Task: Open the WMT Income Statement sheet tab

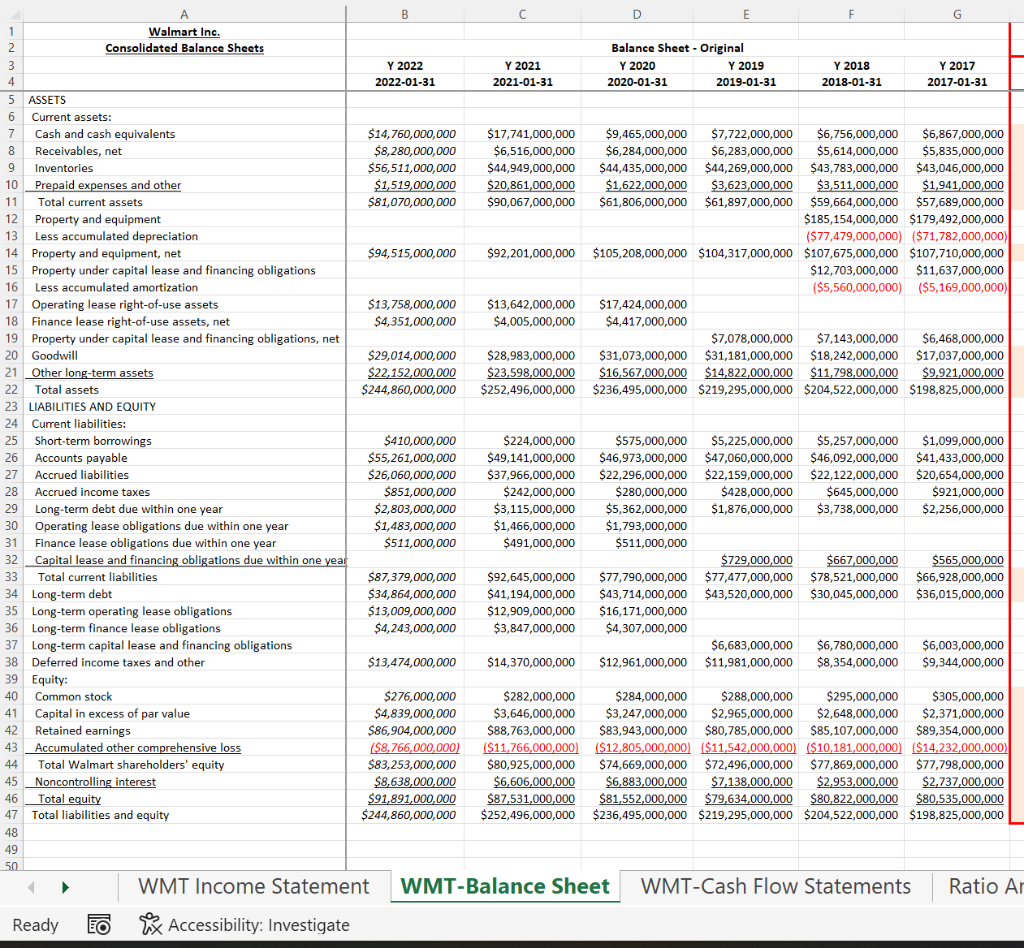Action: coord(253,886)
